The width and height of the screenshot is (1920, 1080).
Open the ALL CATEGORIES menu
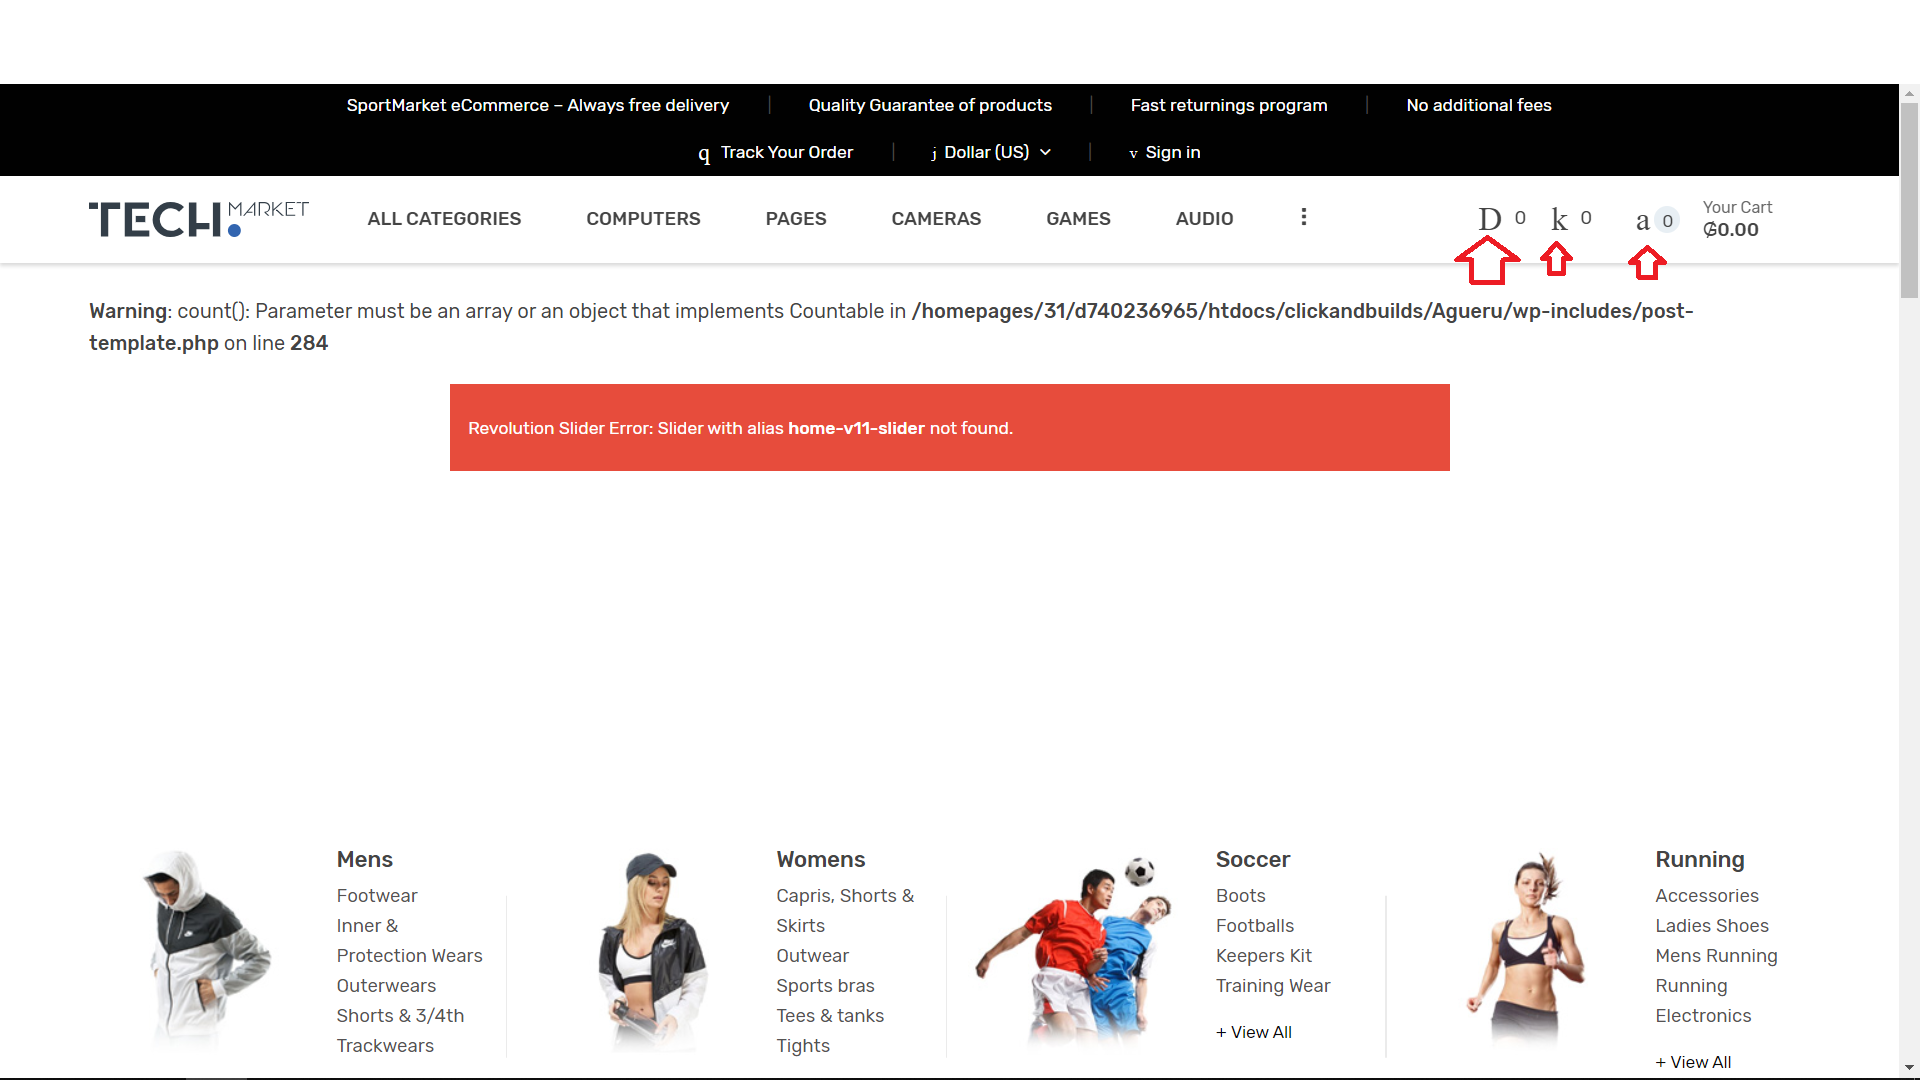444,218
